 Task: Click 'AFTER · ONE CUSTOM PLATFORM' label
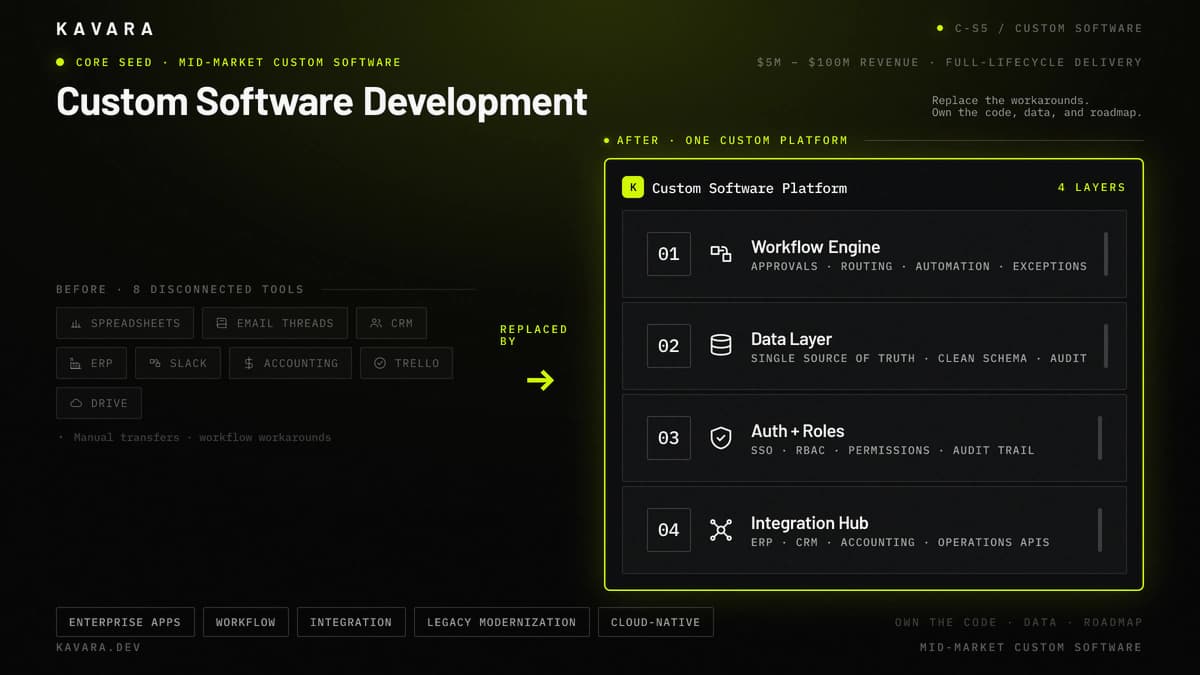coord(732,140)
